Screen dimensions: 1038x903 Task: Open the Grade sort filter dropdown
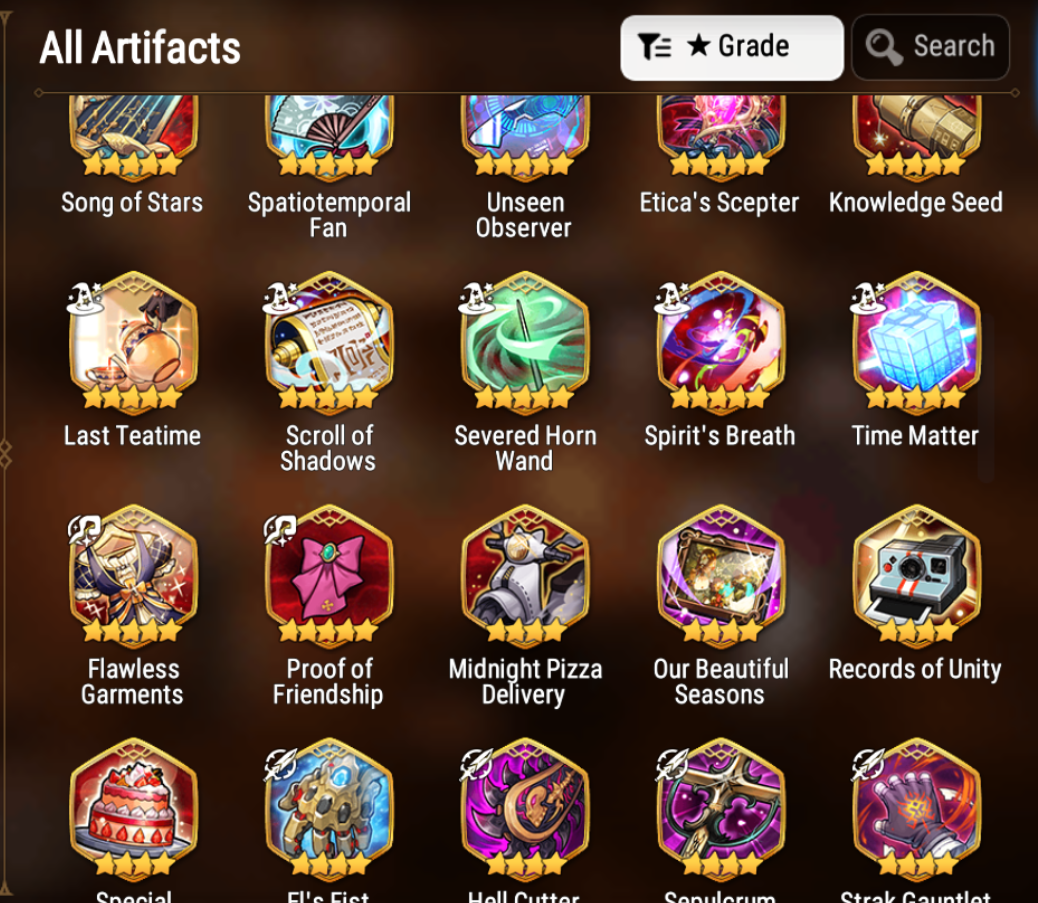731,48
